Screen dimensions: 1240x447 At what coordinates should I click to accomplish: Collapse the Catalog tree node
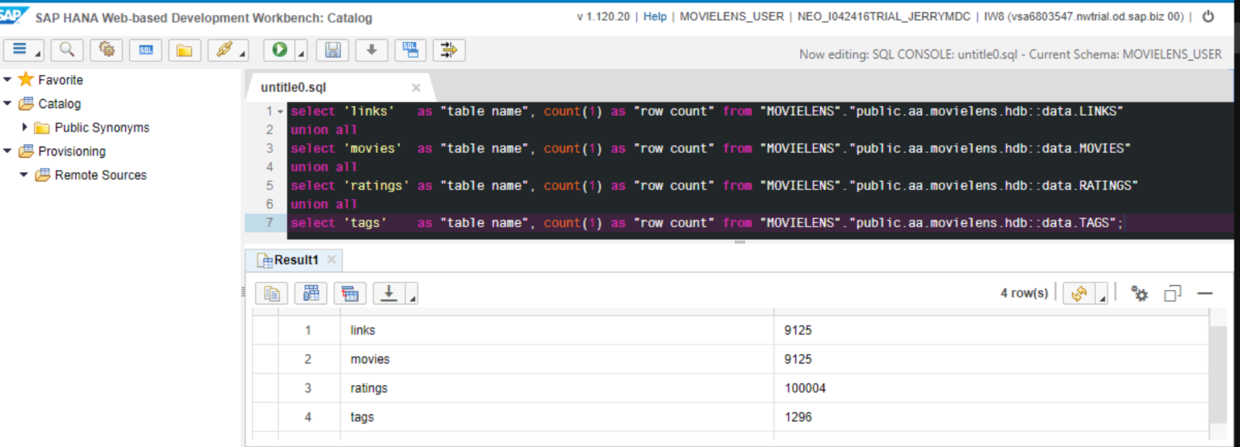click(x=8, y=104)
